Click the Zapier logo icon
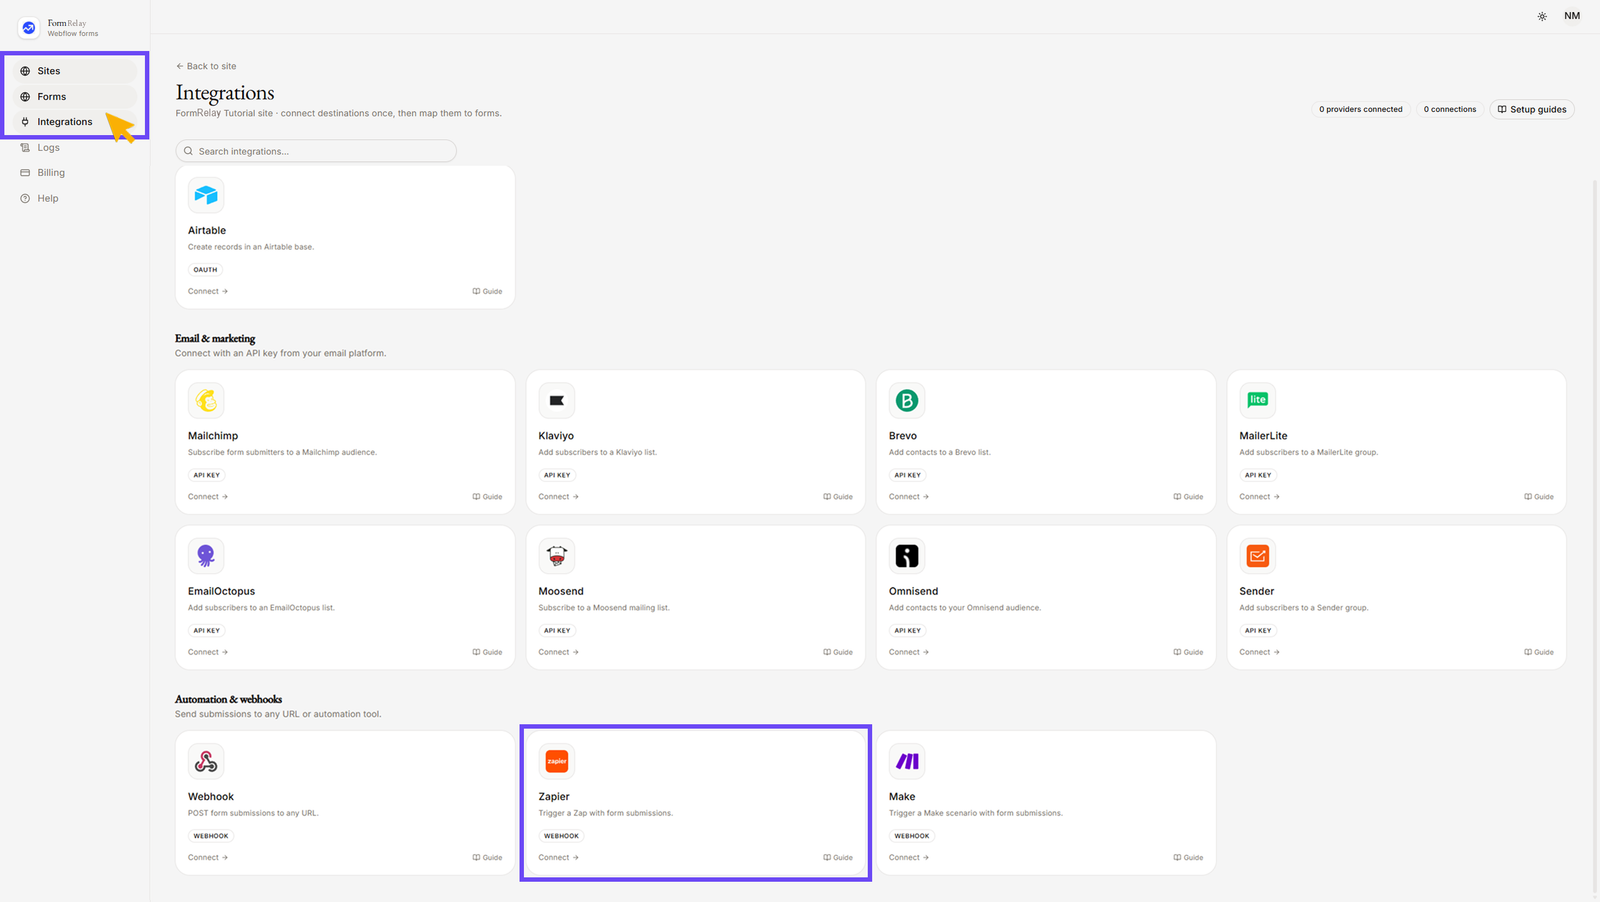This screenshot has width=1600, height=902. coord(557,761)
